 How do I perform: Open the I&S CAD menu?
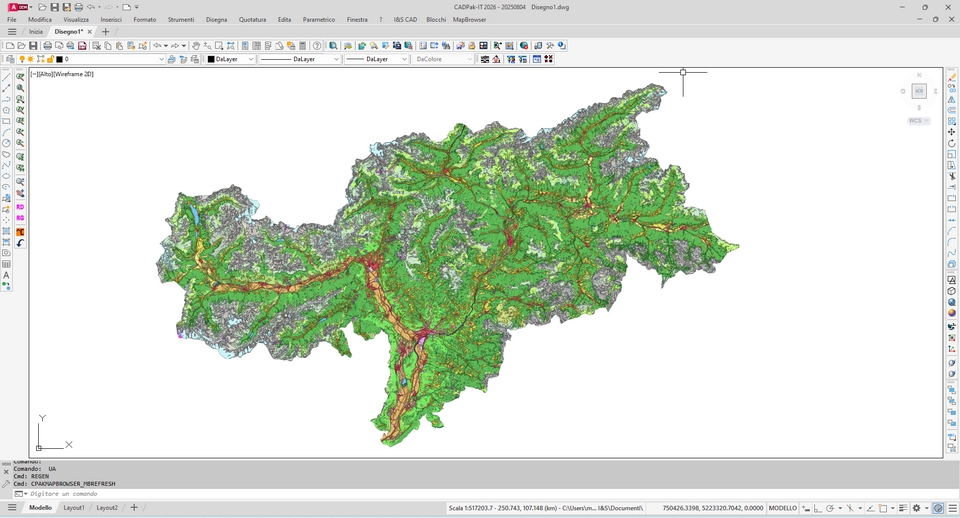tap(405, 20)
